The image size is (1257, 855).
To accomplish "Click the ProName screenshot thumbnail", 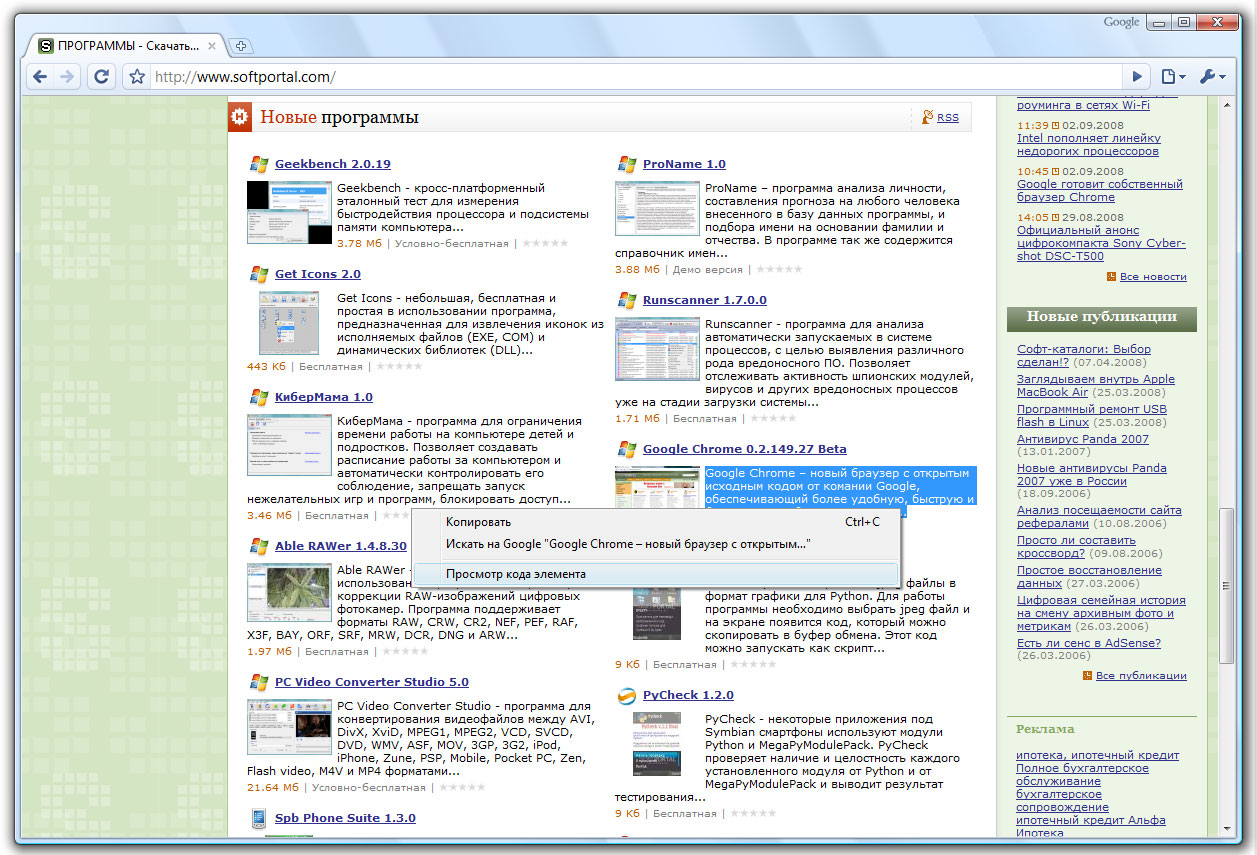I will pyautogui.click(x=657, y=208).
